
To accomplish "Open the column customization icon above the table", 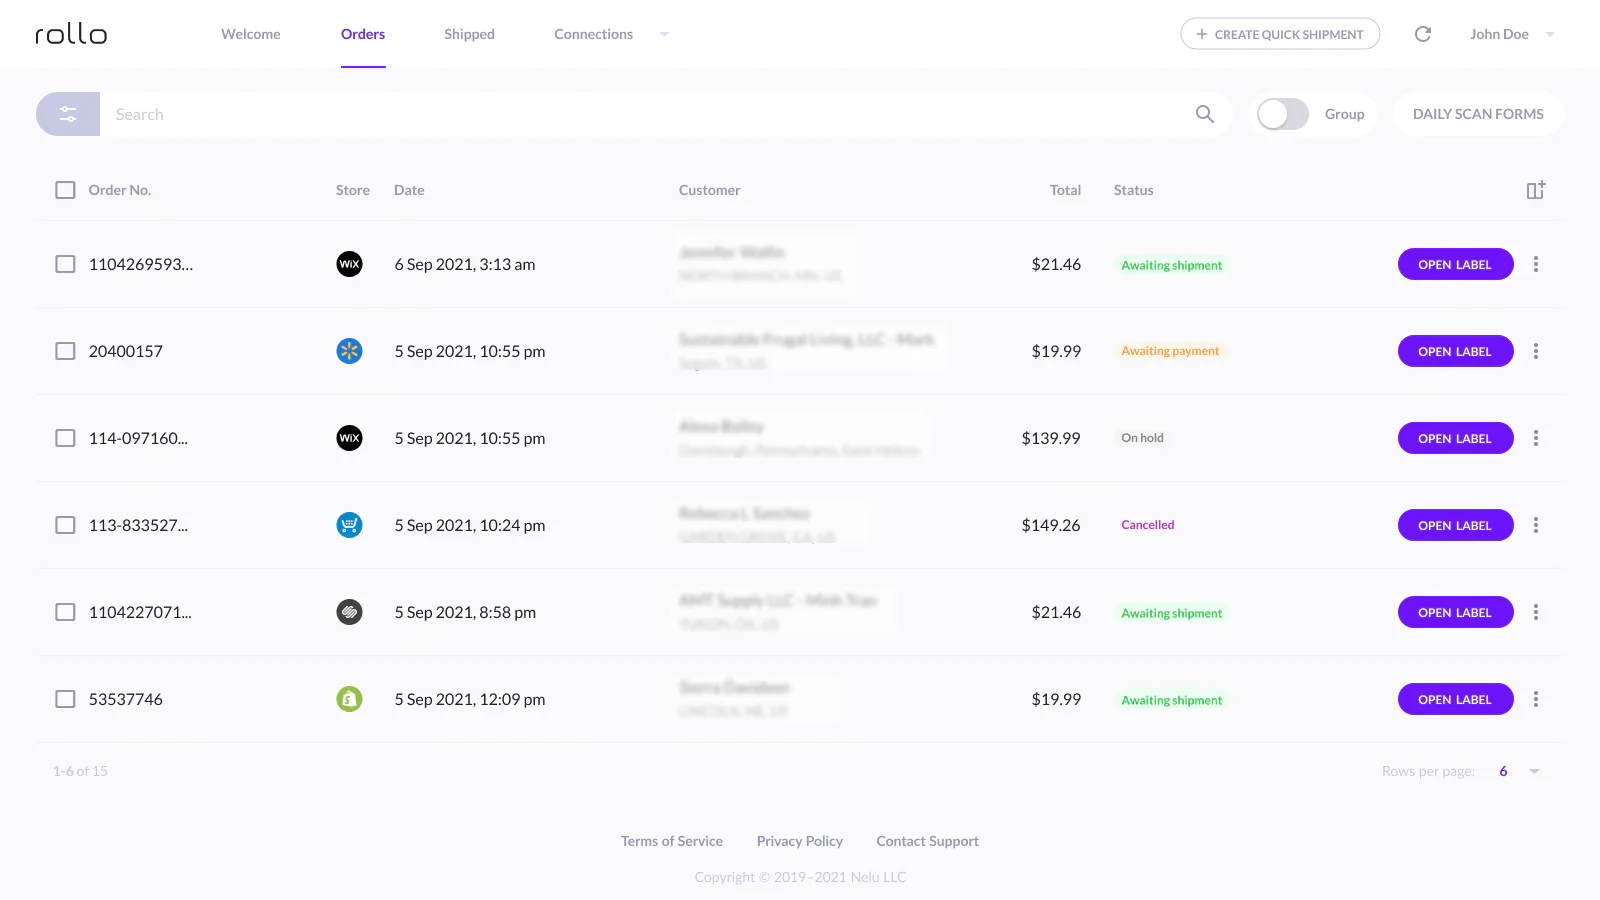I will tap(1536, 189).
